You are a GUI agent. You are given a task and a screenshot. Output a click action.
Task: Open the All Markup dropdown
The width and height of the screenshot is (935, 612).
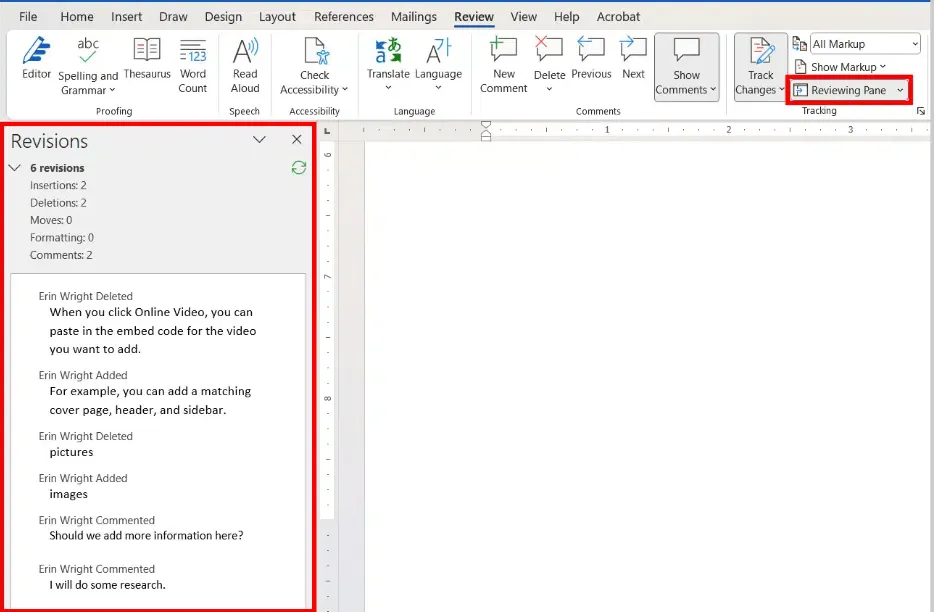coord(865,44)
